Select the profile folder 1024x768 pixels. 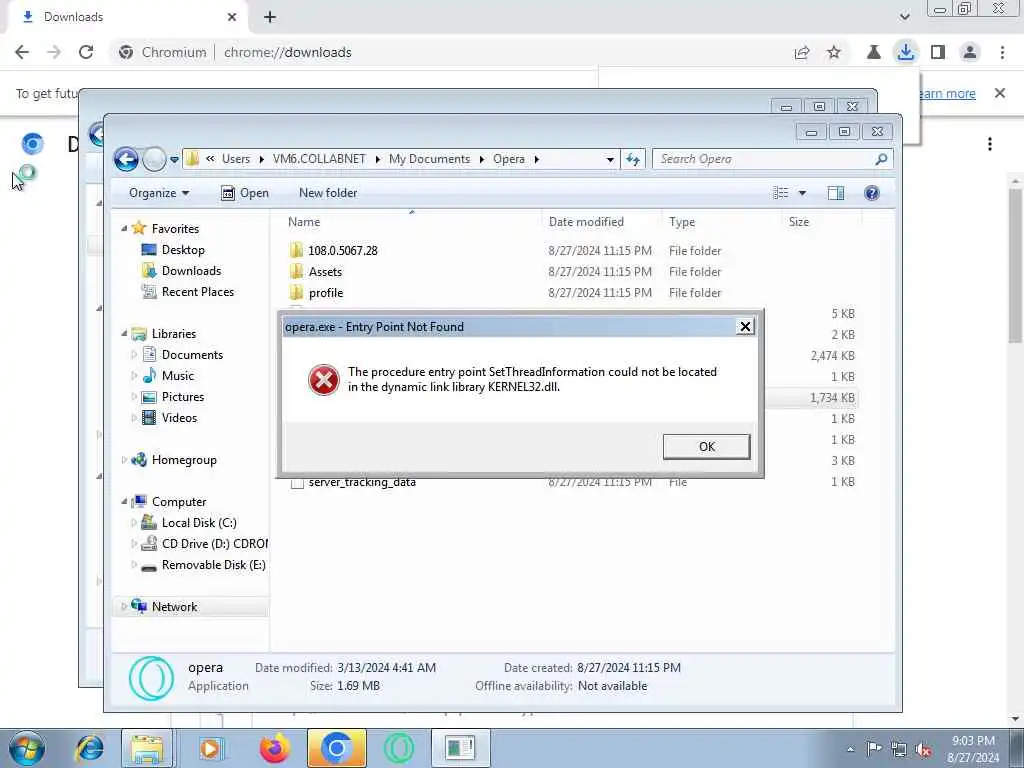click(326, 293)
